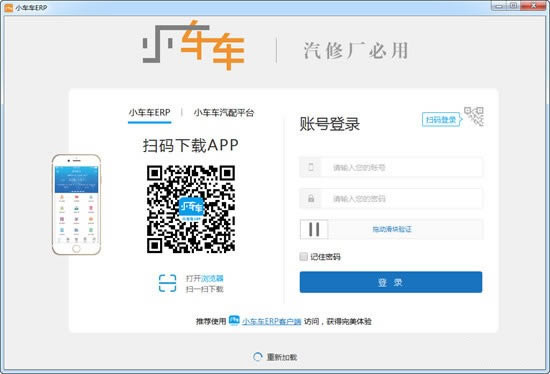Open the 小车车汽配平台 tab
Screen dimensions: 550x374
click(224, 113)
